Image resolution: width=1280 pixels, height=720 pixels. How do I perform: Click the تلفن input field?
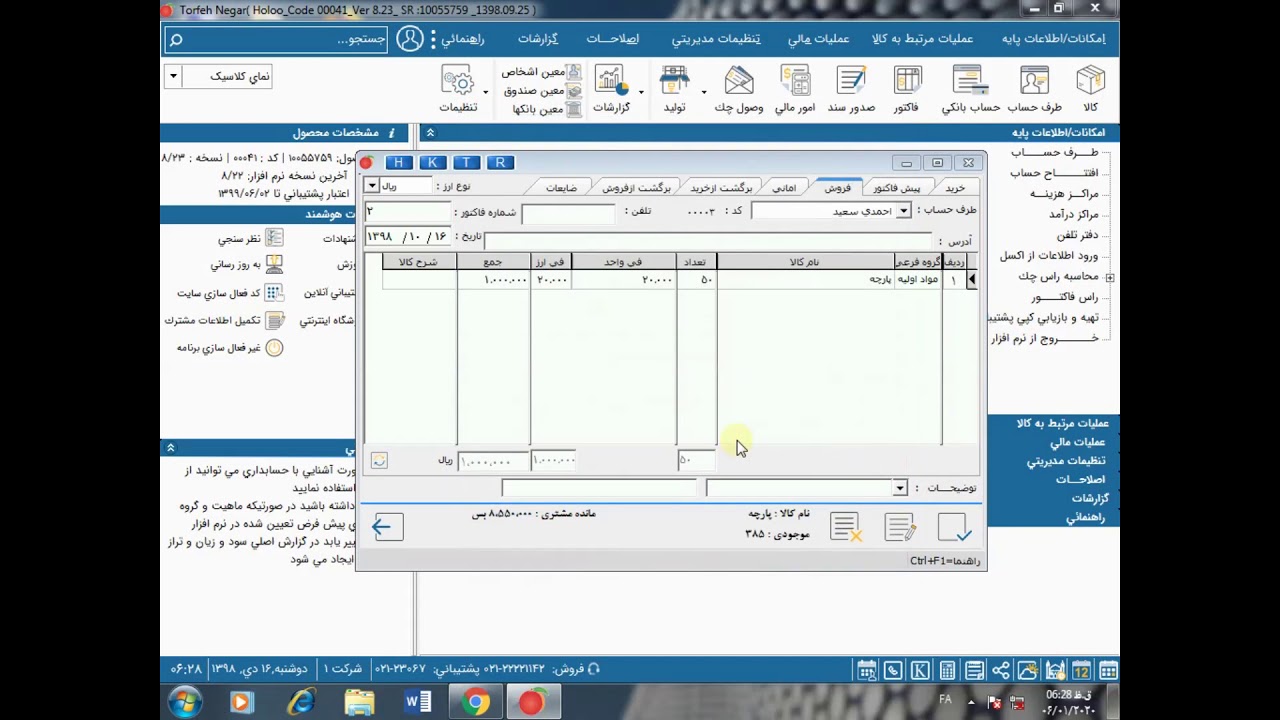click(568, 213)
